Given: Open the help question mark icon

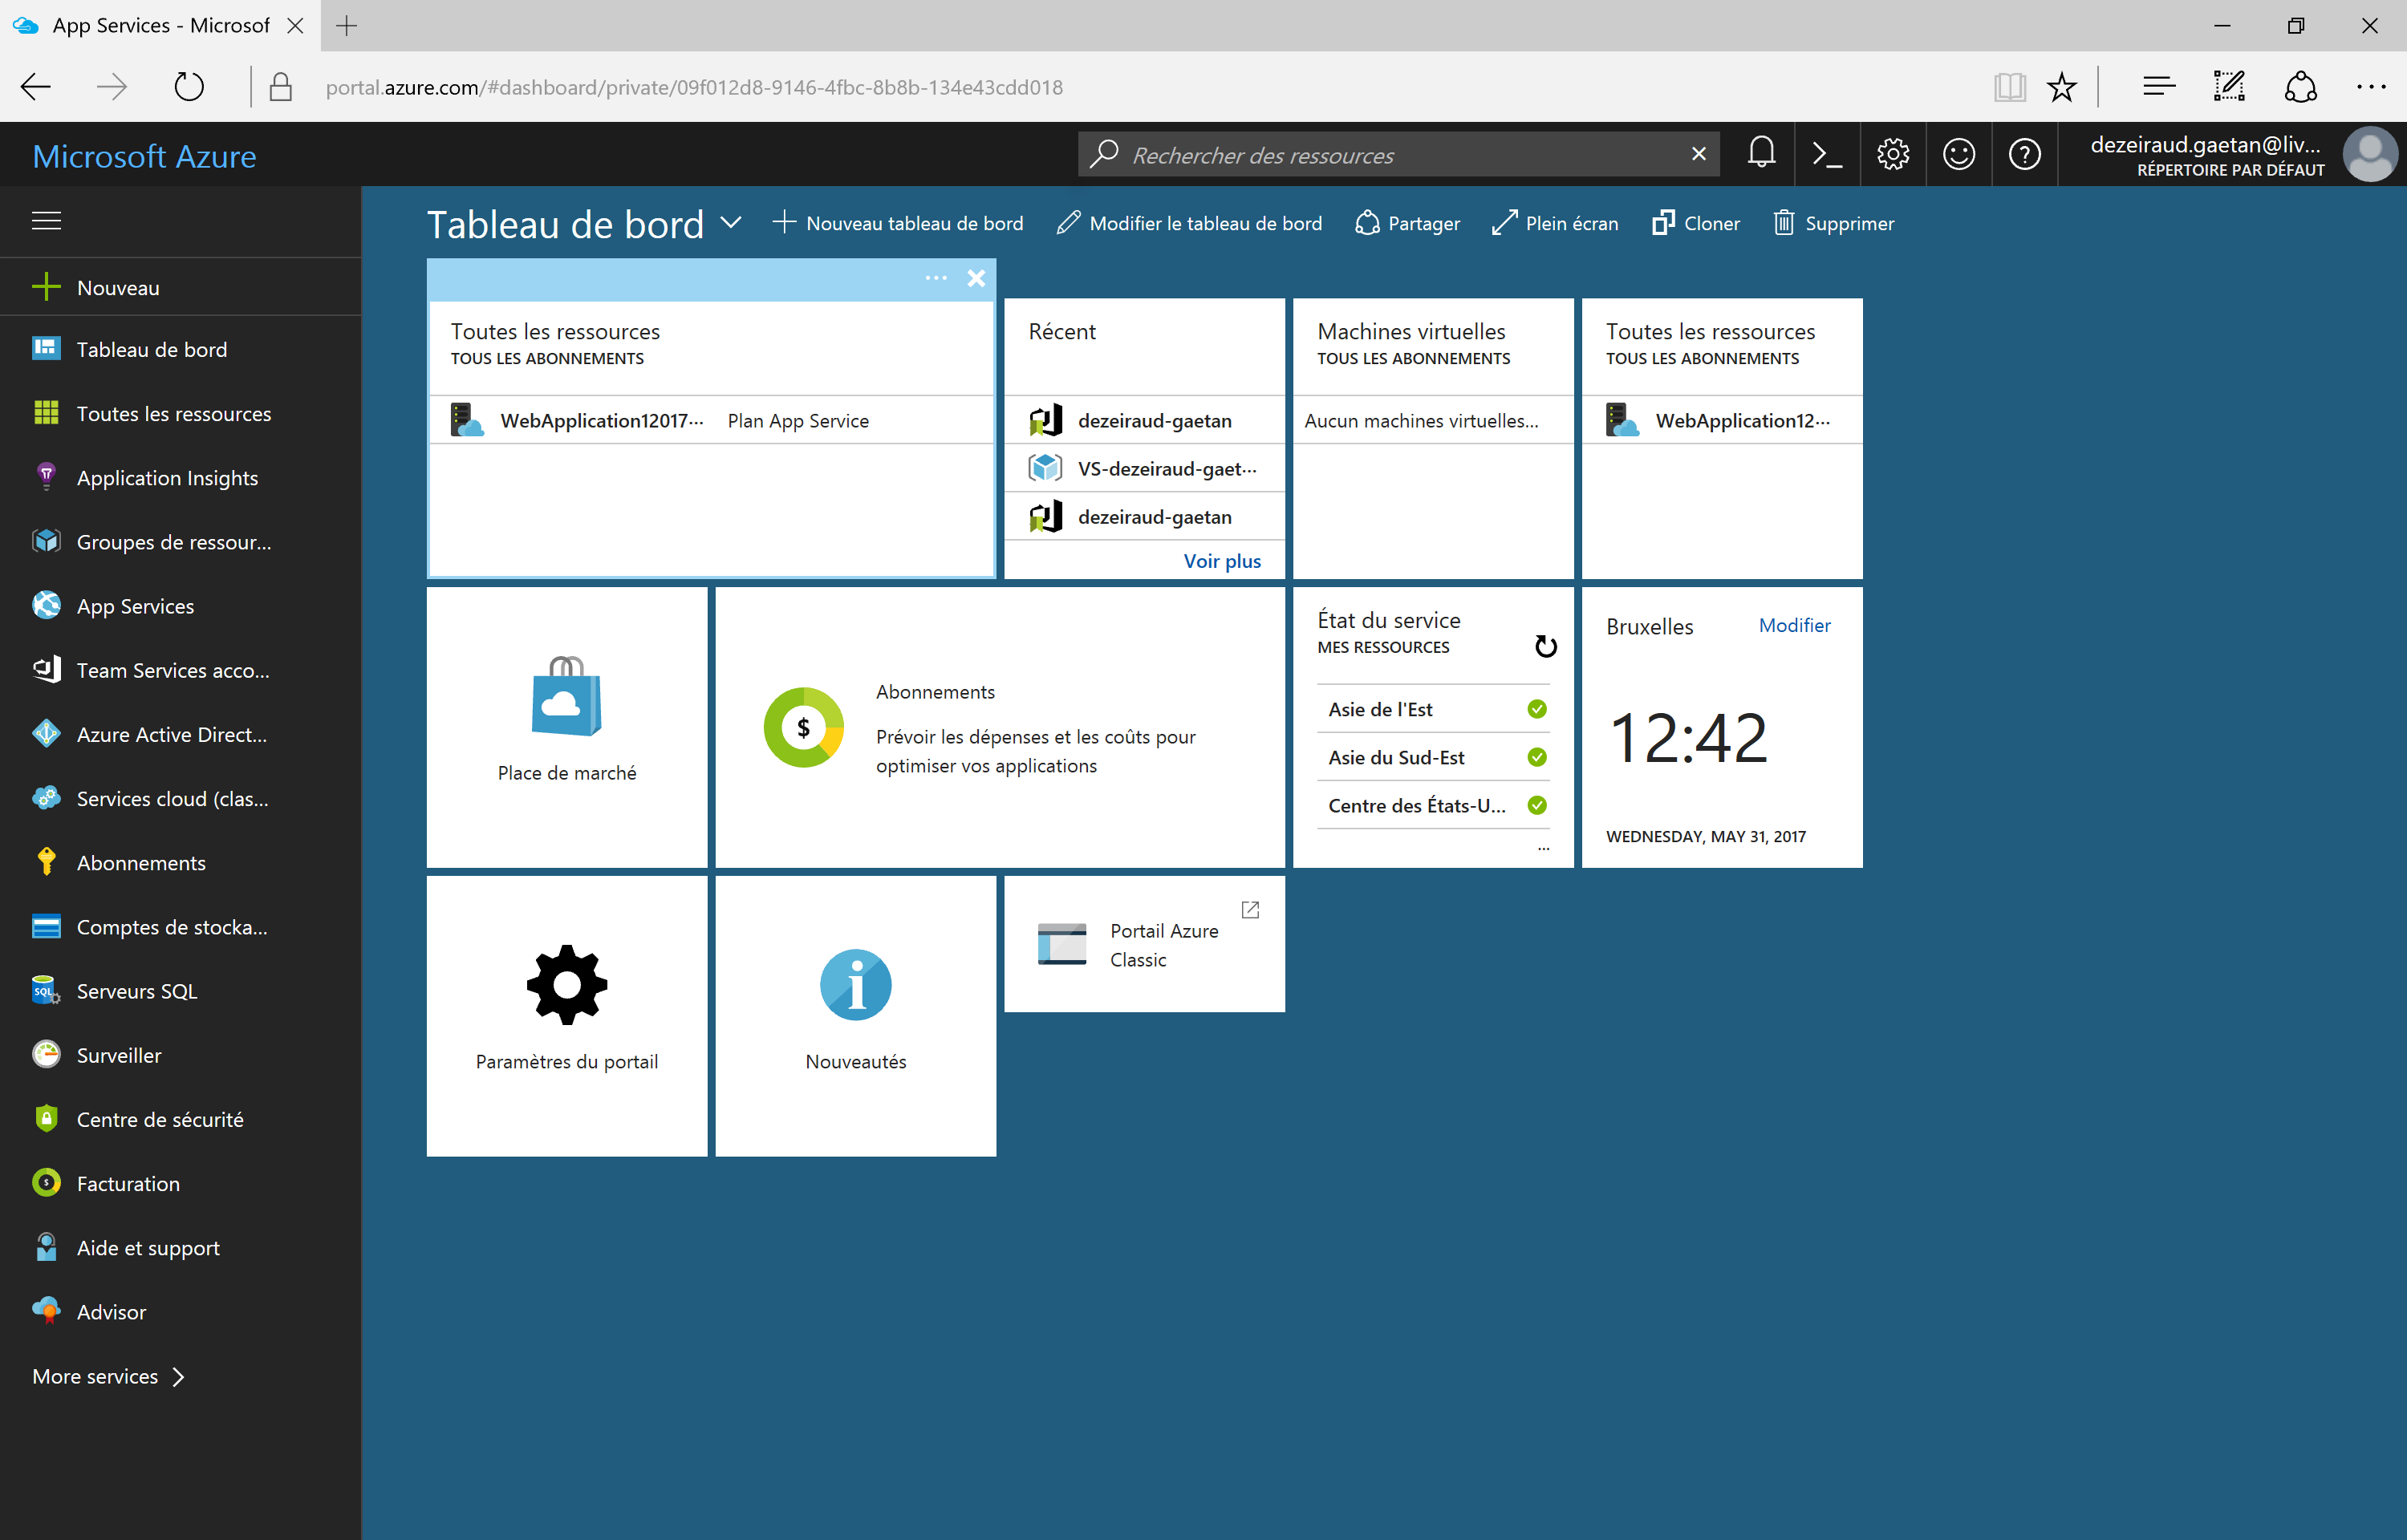Looking at the screenshot, I should pyautogui.click(x=2024, y=155).
